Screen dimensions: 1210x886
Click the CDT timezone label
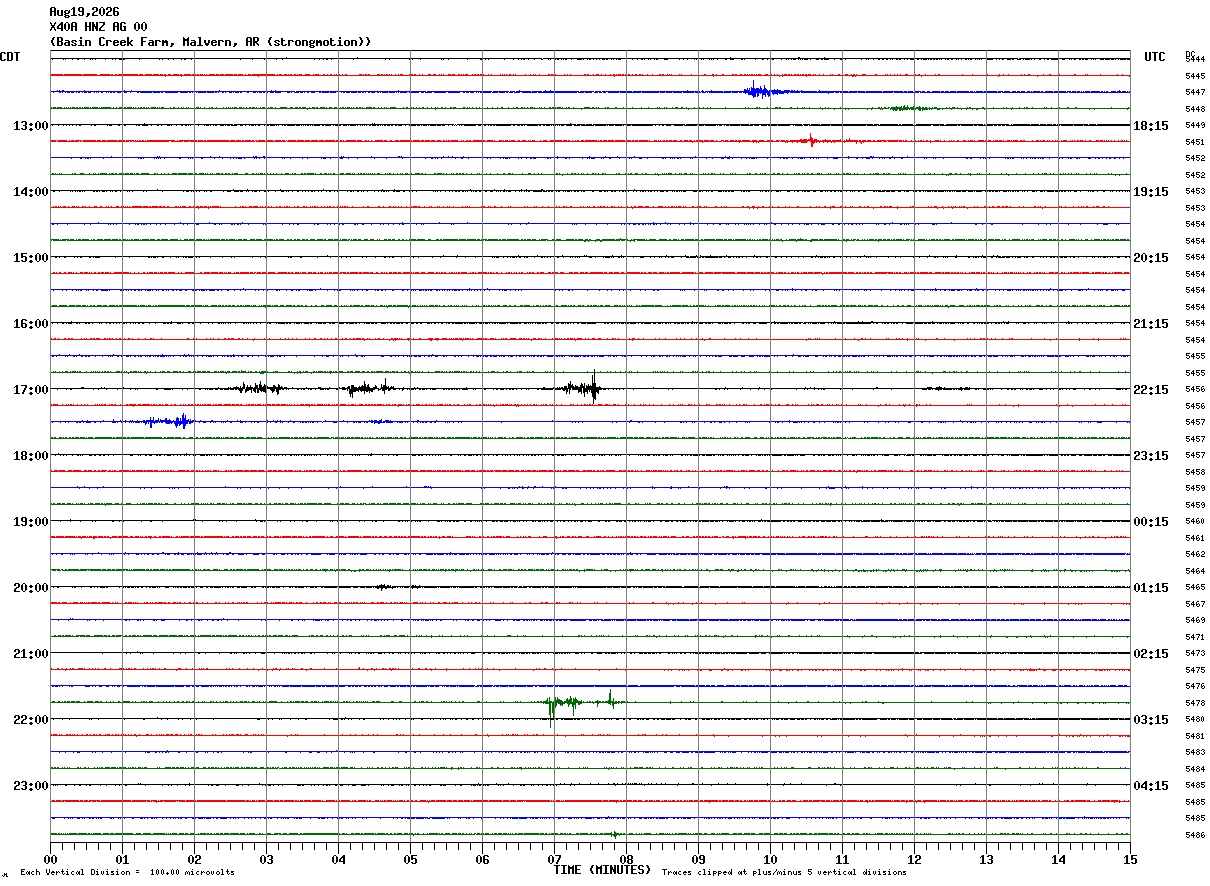click(x=10, y=57)
